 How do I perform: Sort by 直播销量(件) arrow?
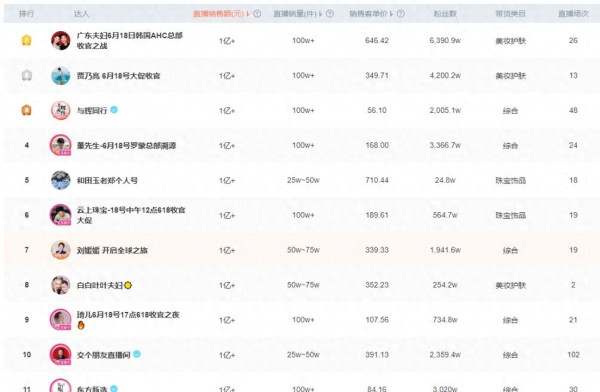[321, 14]
